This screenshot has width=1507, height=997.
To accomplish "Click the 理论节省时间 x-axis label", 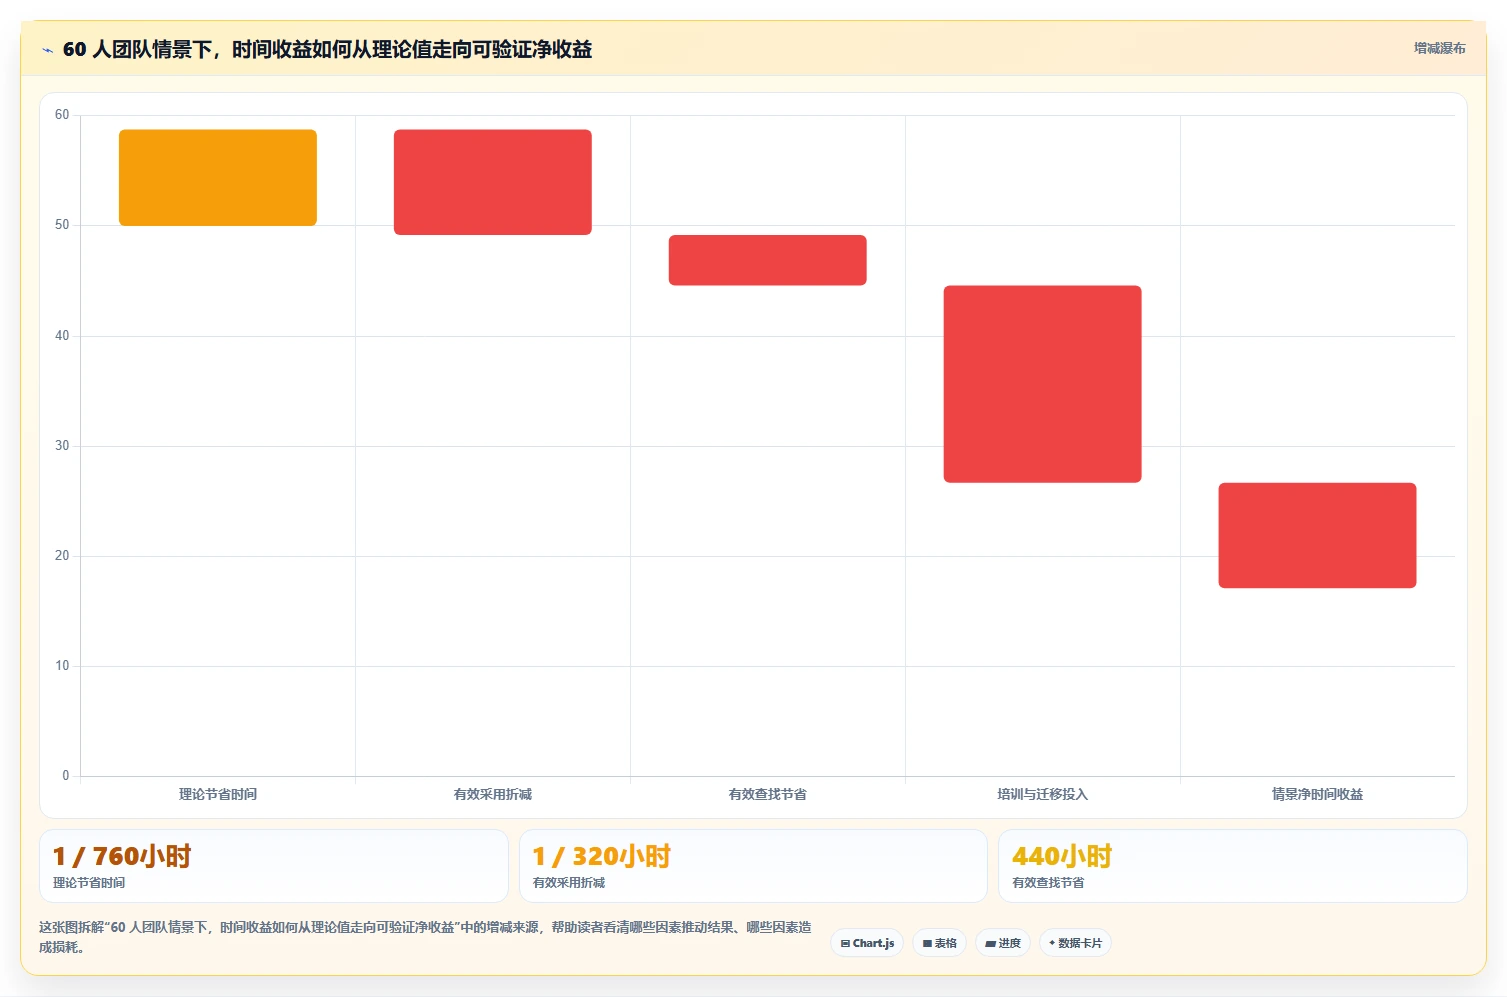I will [218, 794].
